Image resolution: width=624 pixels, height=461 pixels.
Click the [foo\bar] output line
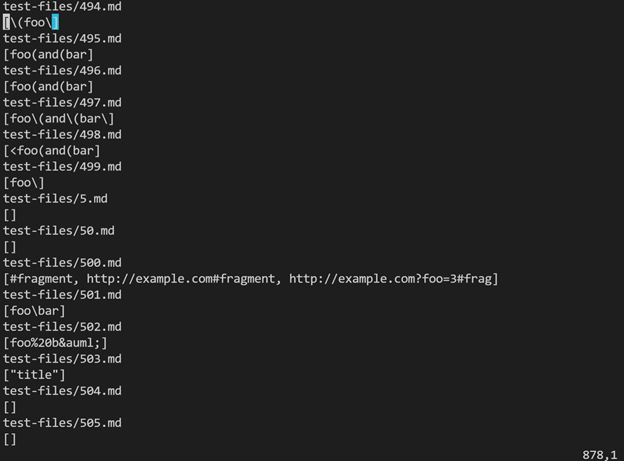34,311
